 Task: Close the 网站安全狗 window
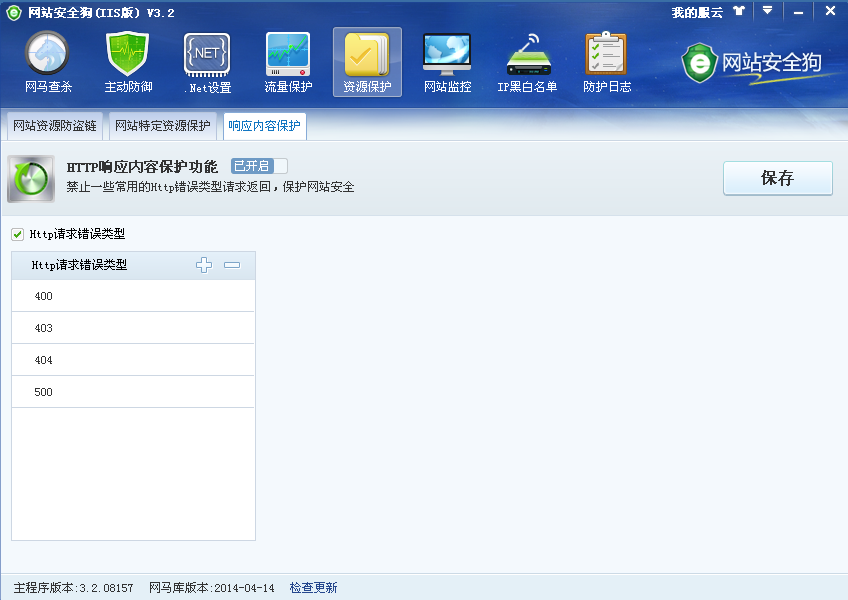click(x=830, y=11)
